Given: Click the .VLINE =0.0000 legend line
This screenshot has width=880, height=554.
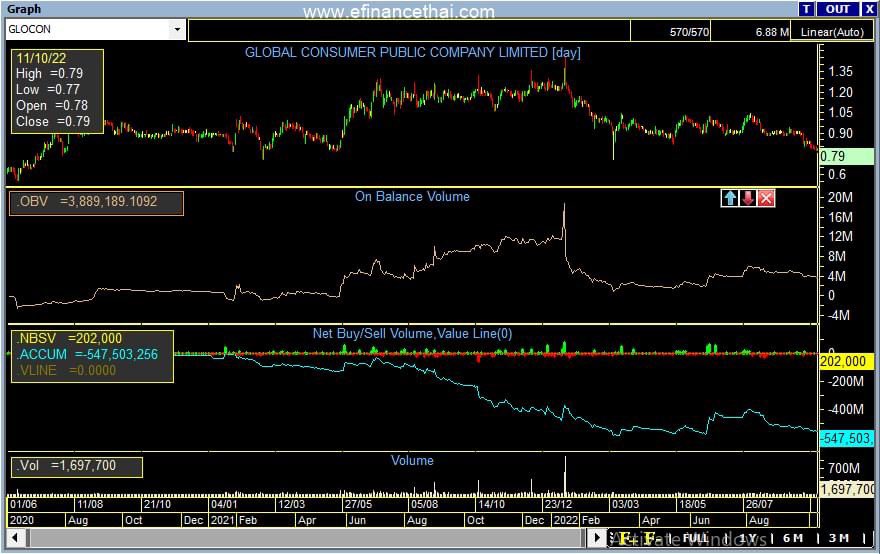Looking at the screenshot, I should (66, 370).
